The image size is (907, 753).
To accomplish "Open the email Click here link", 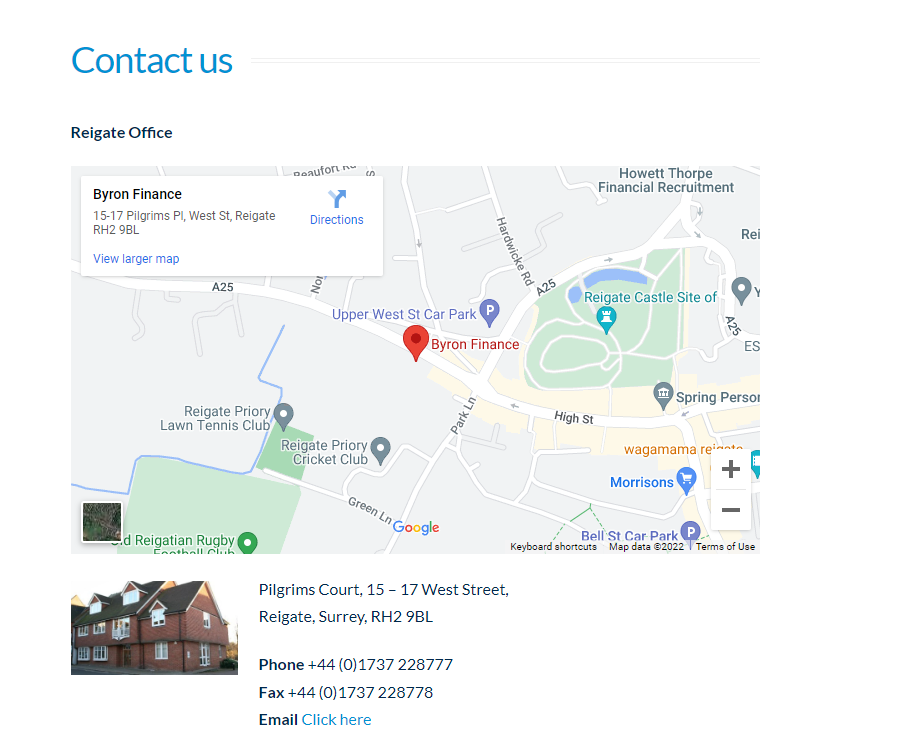I will pyautogui.click(x=336, y=719).
